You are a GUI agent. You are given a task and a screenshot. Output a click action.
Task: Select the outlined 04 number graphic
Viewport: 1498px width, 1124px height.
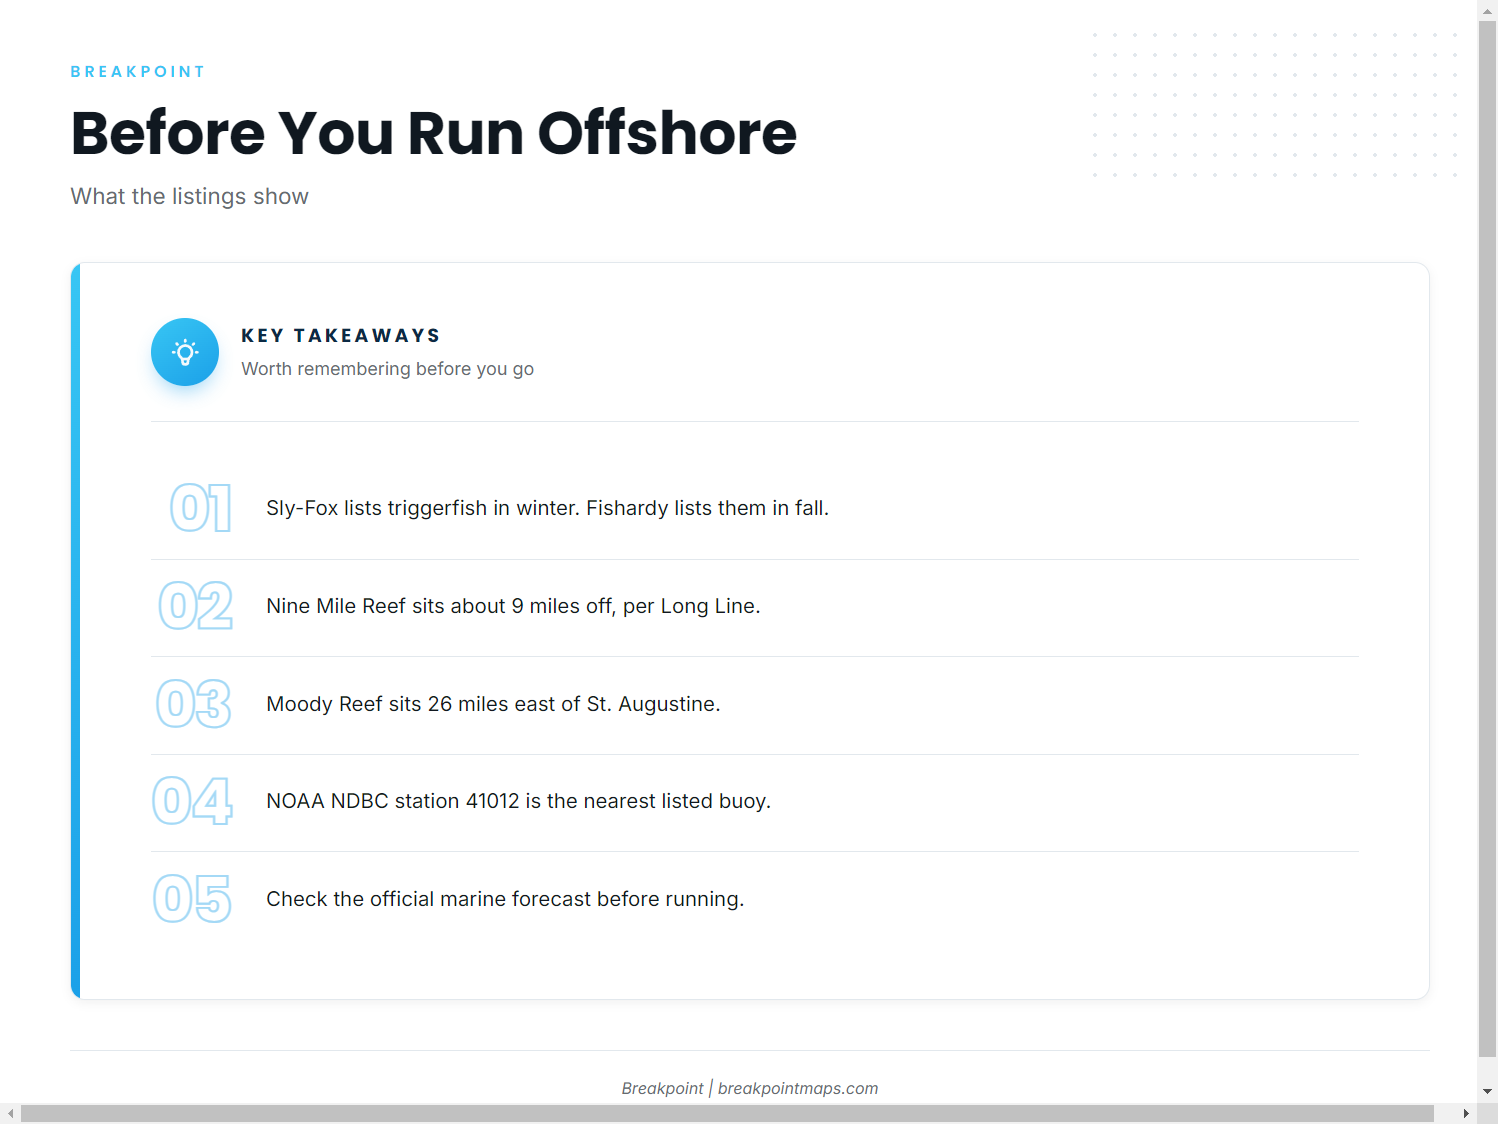[192, 801]
